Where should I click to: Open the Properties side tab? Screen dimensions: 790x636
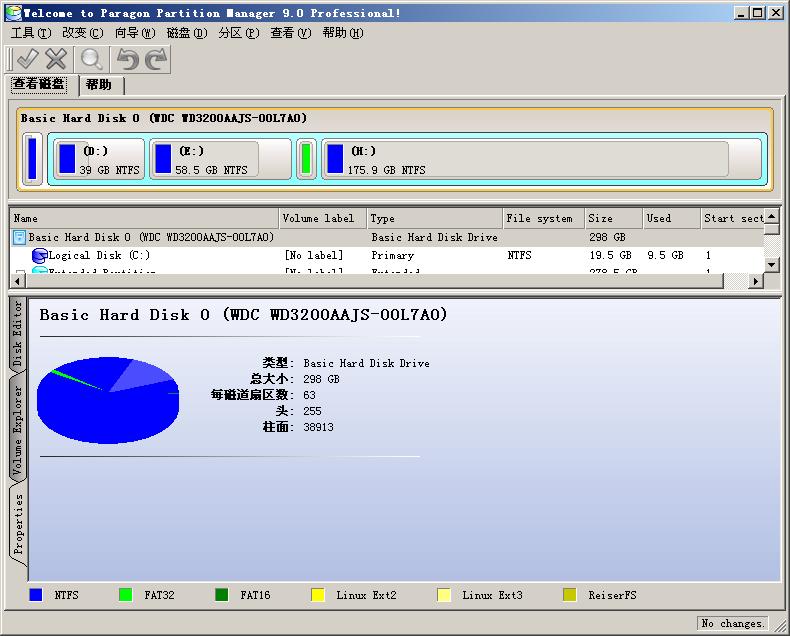[x=18, y=524]
